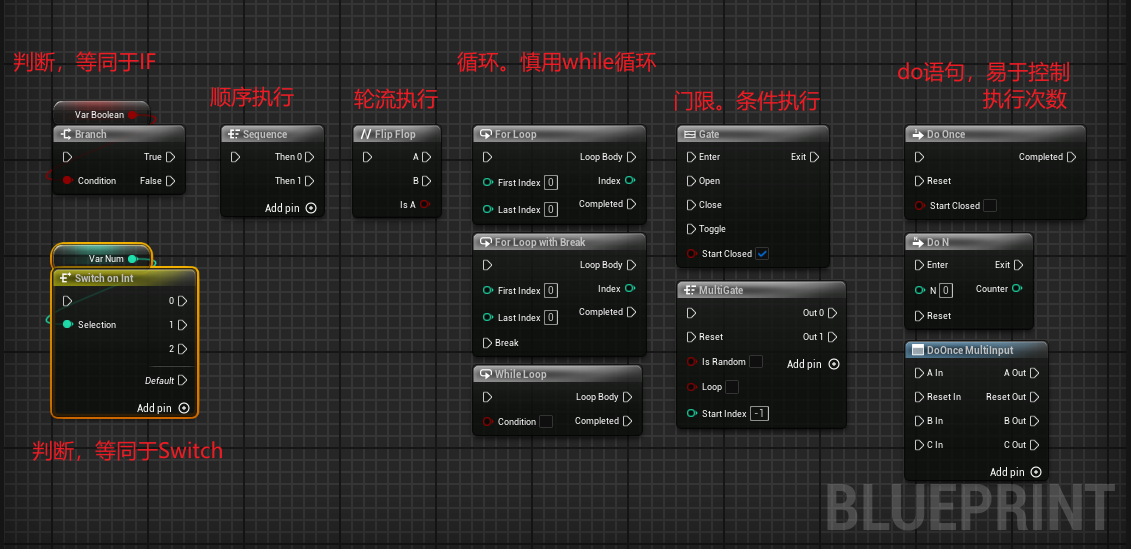This screenshot has height=549, width=1131.
Task: Click the Do N node N value field
Action: pyautogui.click(x=946, y=290)
